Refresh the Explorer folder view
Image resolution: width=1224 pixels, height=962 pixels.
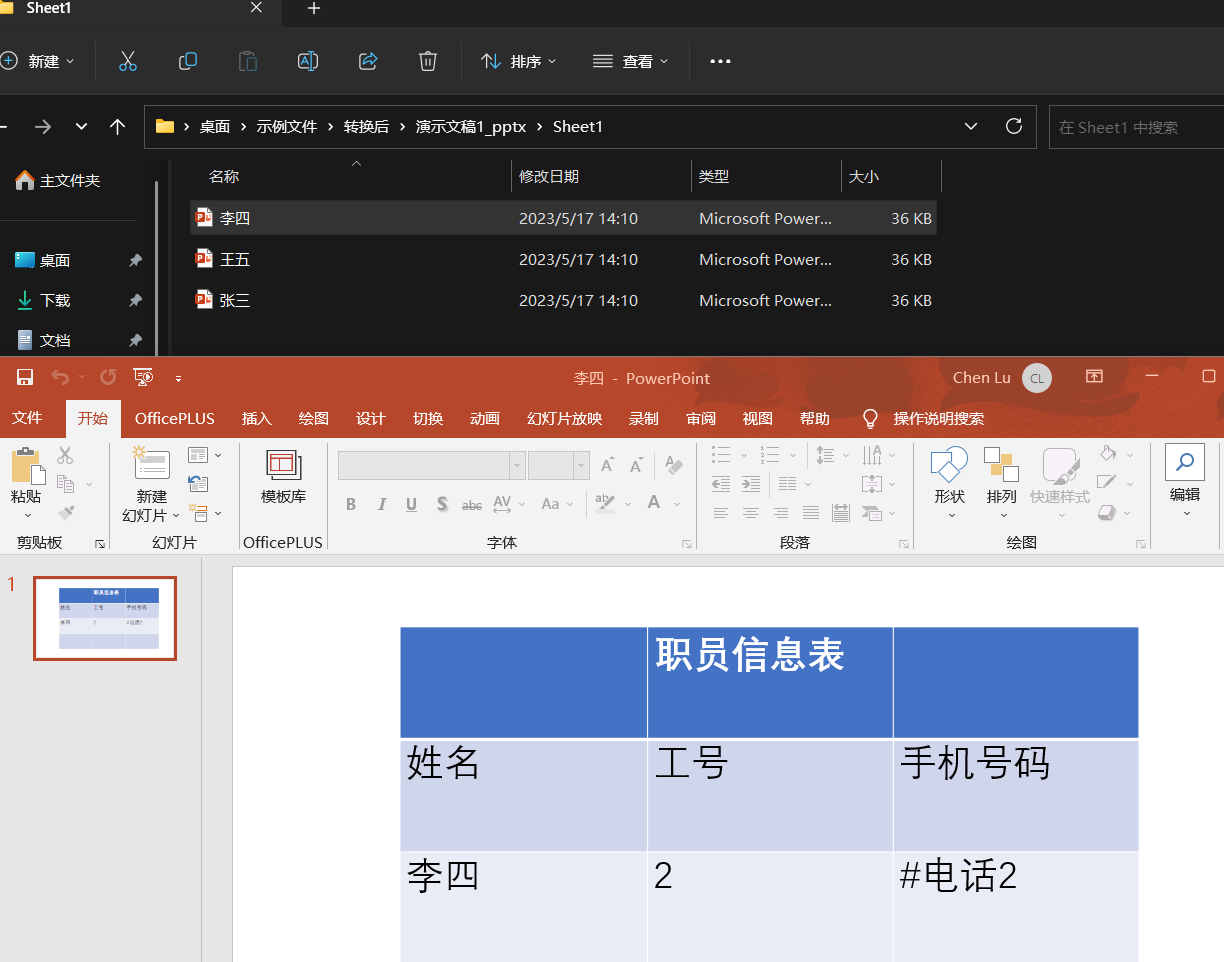pos(1014,127)
